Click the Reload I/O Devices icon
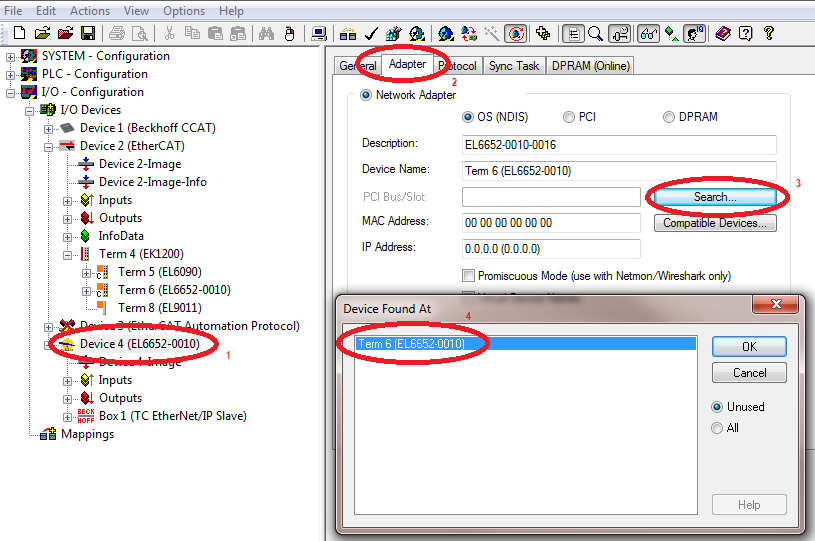 click(445, 33)
